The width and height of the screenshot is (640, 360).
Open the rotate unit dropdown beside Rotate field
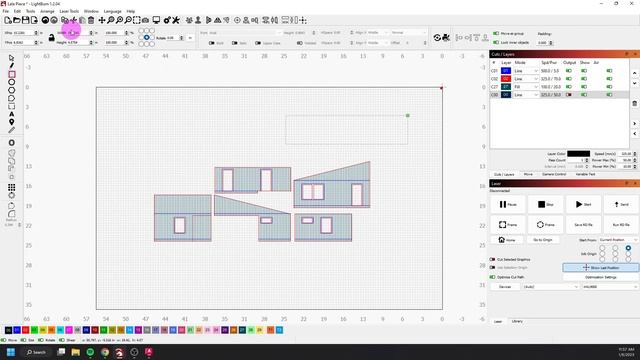(x=190, y=38)
